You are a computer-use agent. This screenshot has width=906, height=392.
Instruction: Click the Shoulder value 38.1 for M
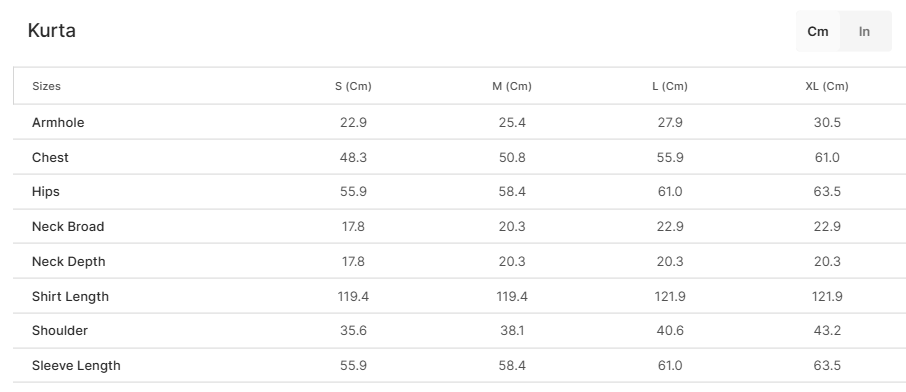pyautogui.click(x=512, y=331)
